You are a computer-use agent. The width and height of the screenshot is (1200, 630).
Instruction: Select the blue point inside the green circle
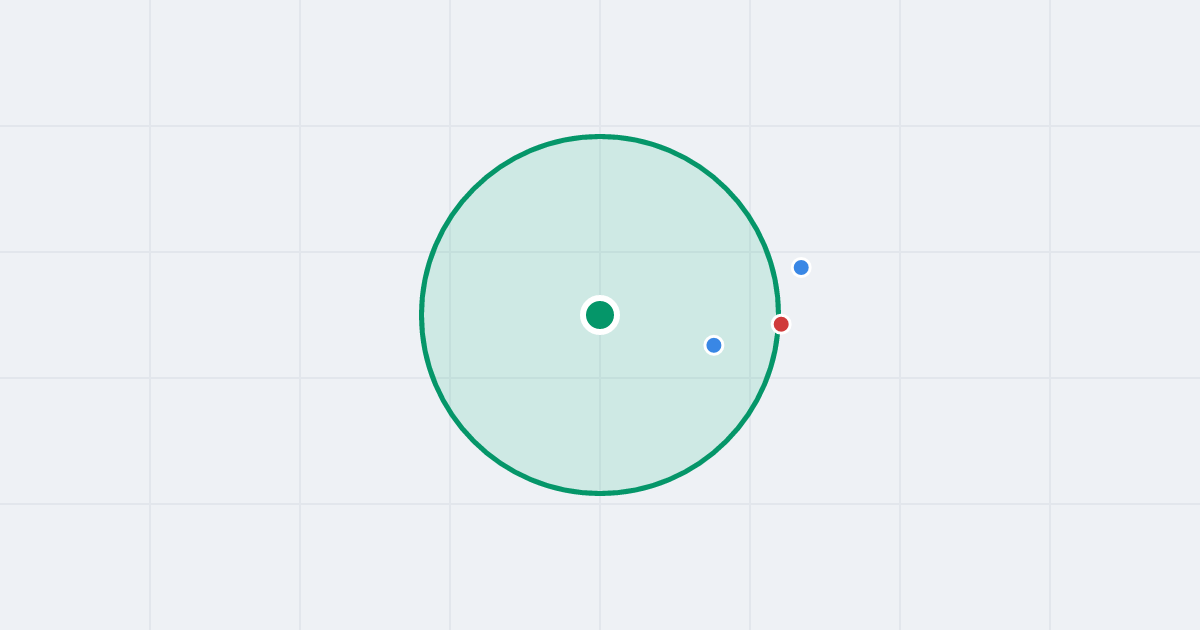pyautogui.click(x=714, y=345)
